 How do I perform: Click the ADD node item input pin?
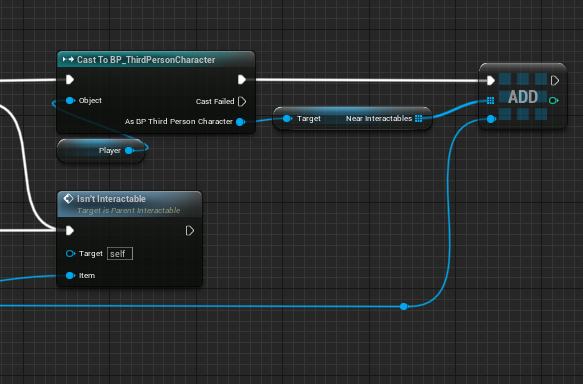click(x=491, y=119)
